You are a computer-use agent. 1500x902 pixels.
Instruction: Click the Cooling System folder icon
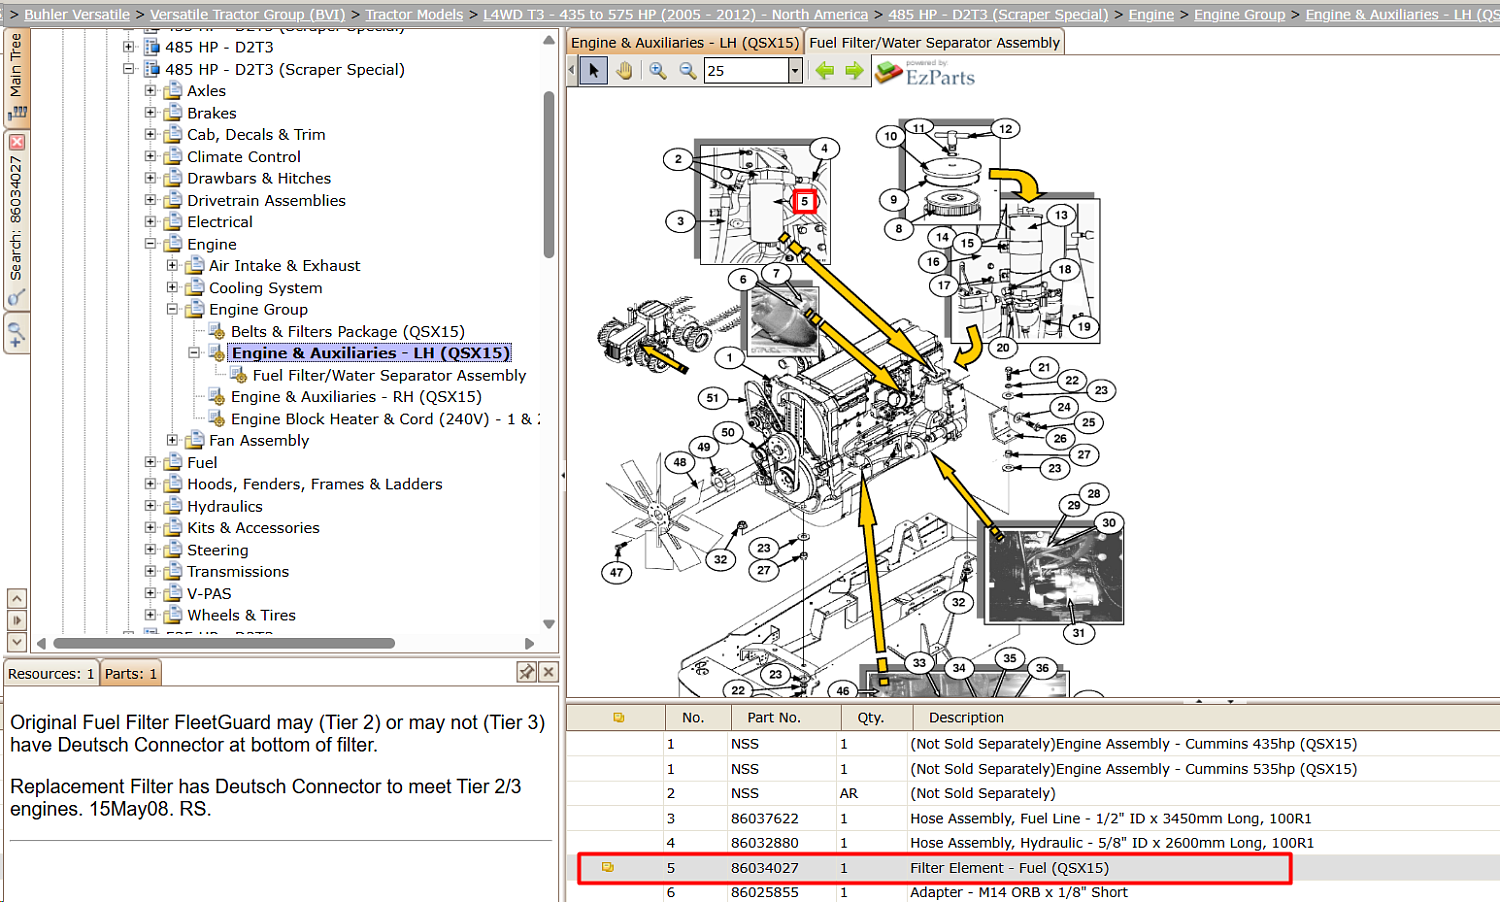[195, 288]
